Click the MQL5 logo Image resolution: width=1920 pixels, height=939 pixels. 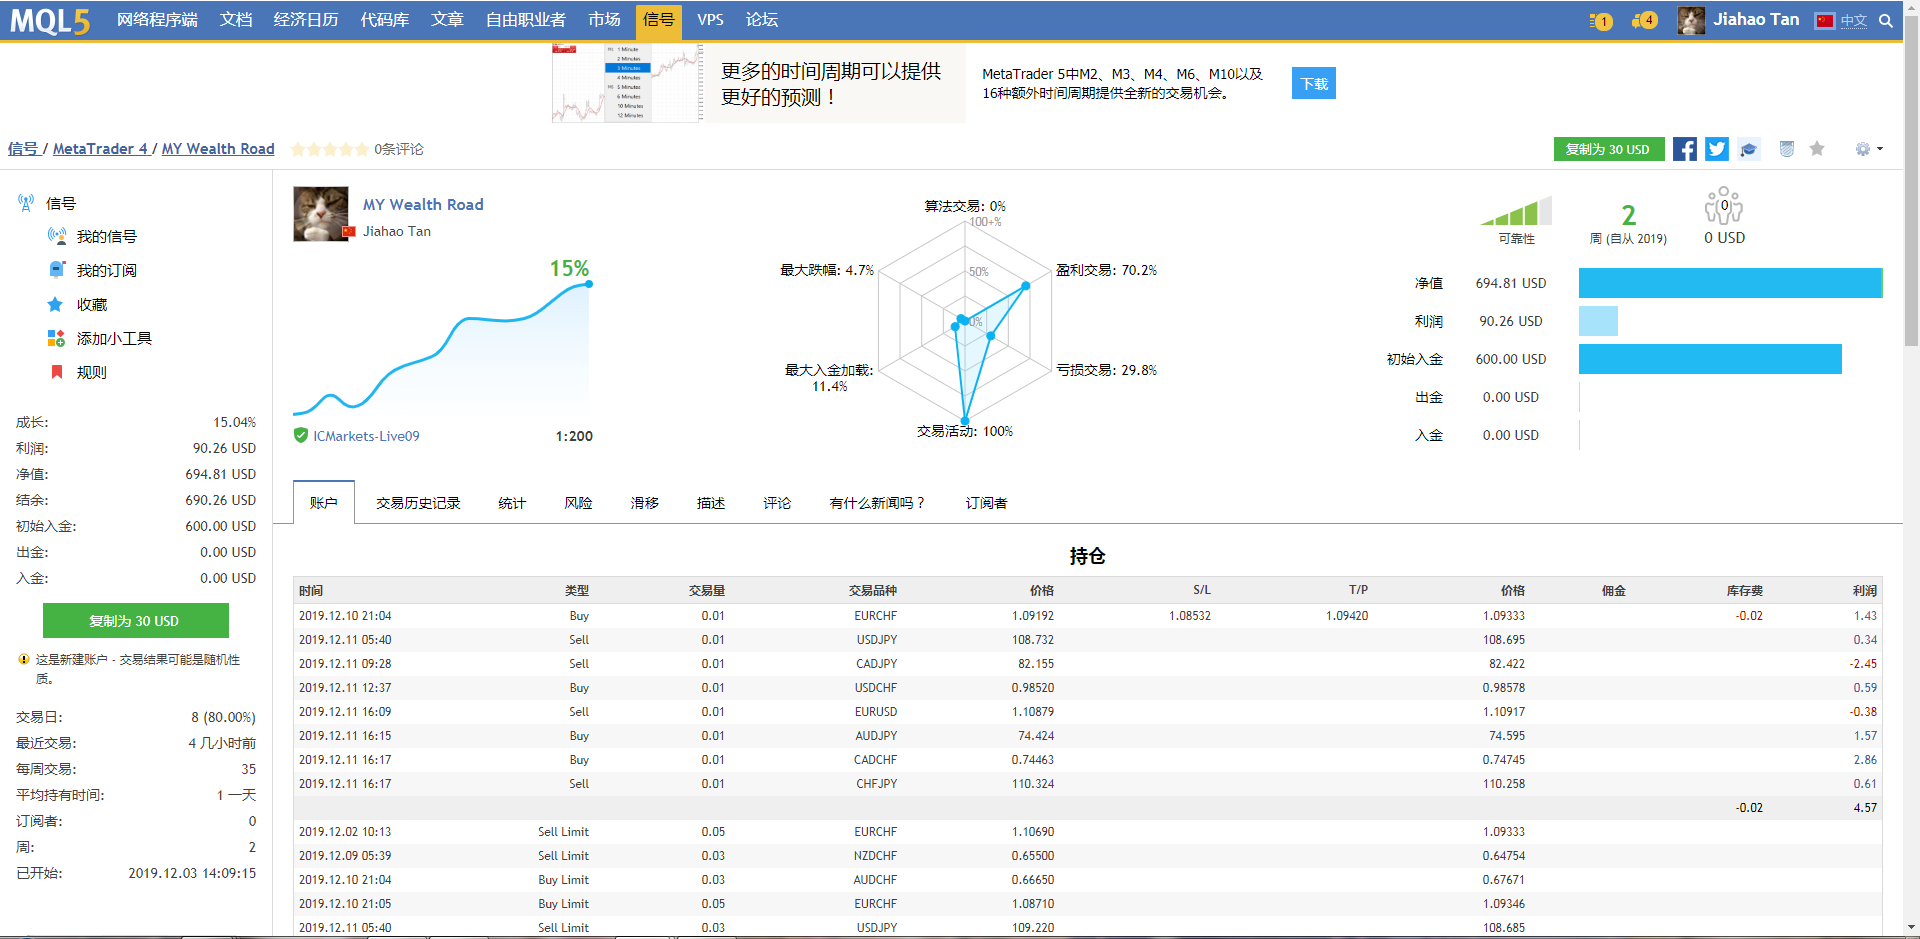[50, 20]
